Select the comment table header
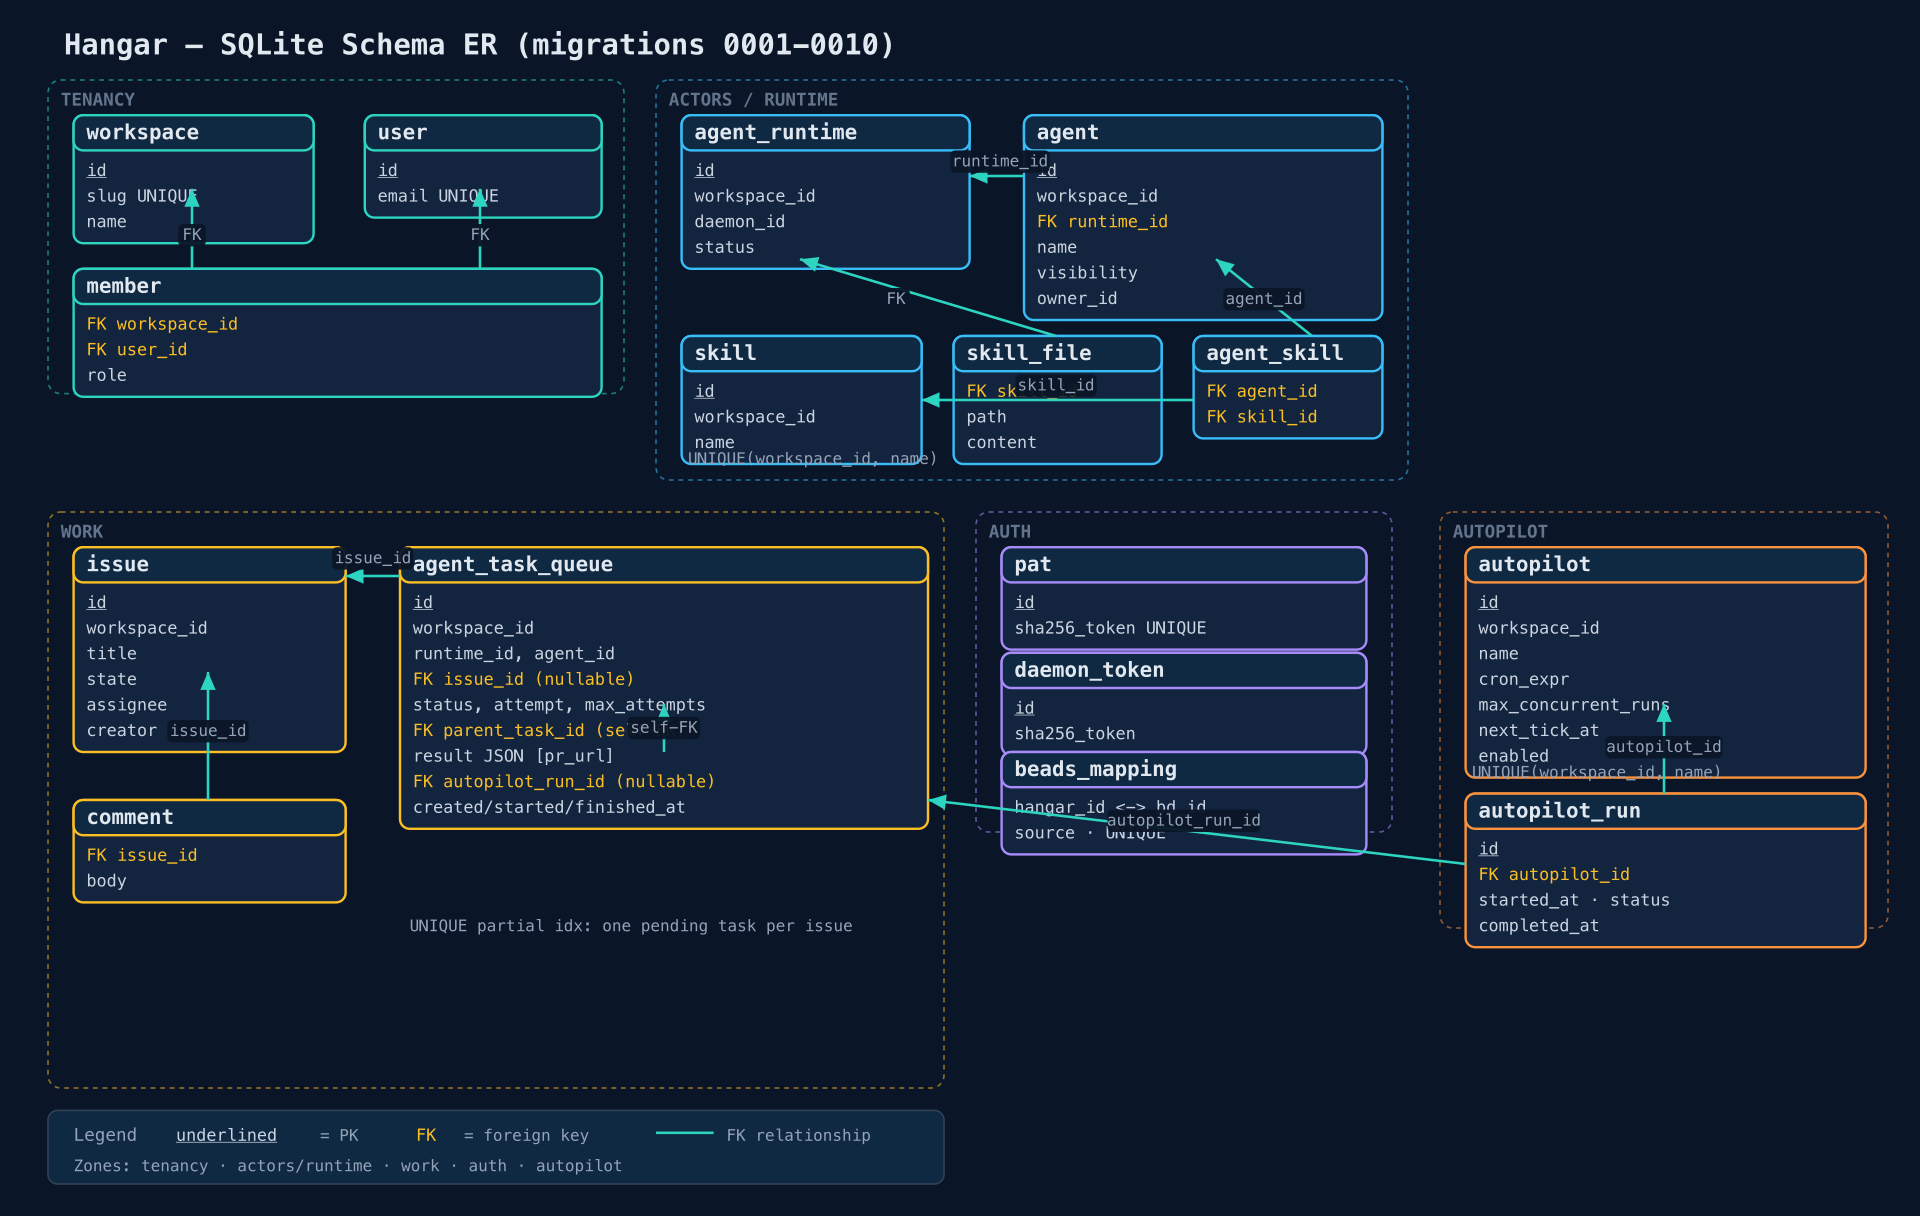1920x1216 pixels. coord(209,817)
